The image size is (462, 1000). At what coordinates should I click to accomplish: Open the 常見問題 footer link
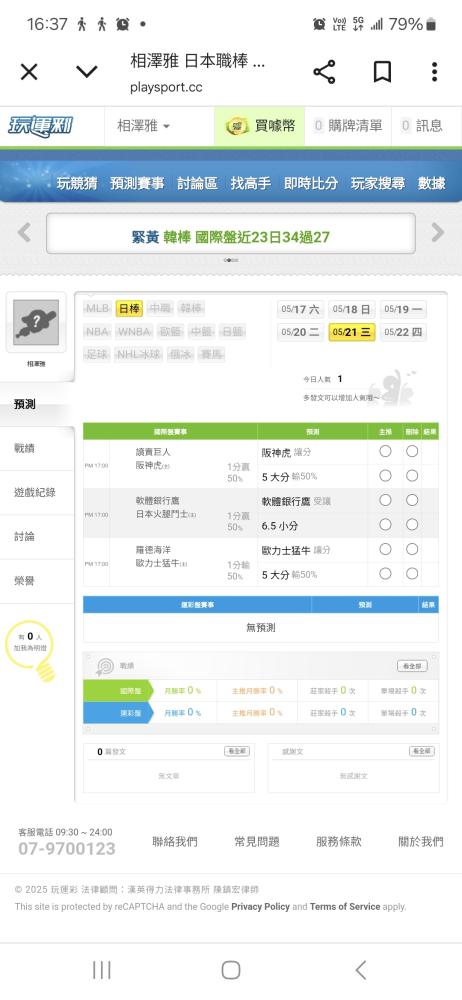[257, 842]
